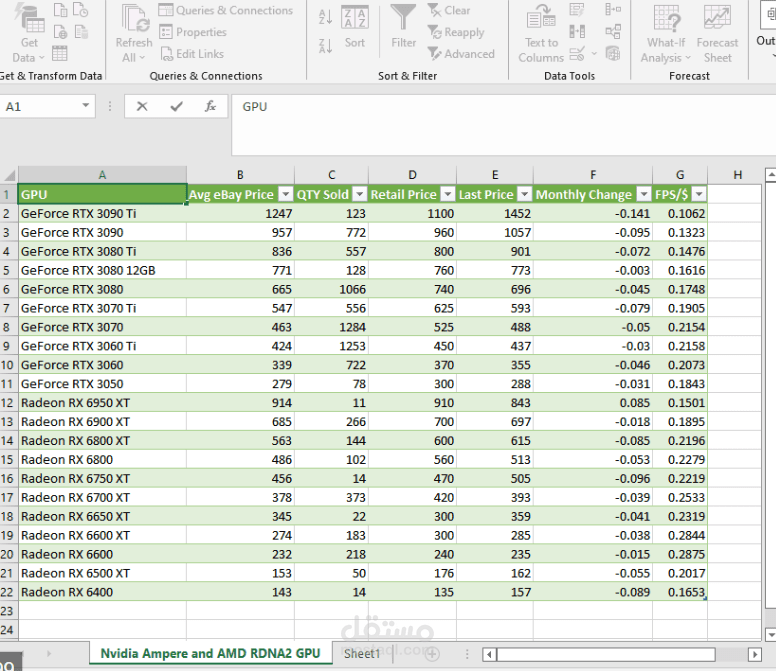Click horizontal scrollbar left arrow
The width and height of the screenshot is (776, 671).
(x=489, y=655)
